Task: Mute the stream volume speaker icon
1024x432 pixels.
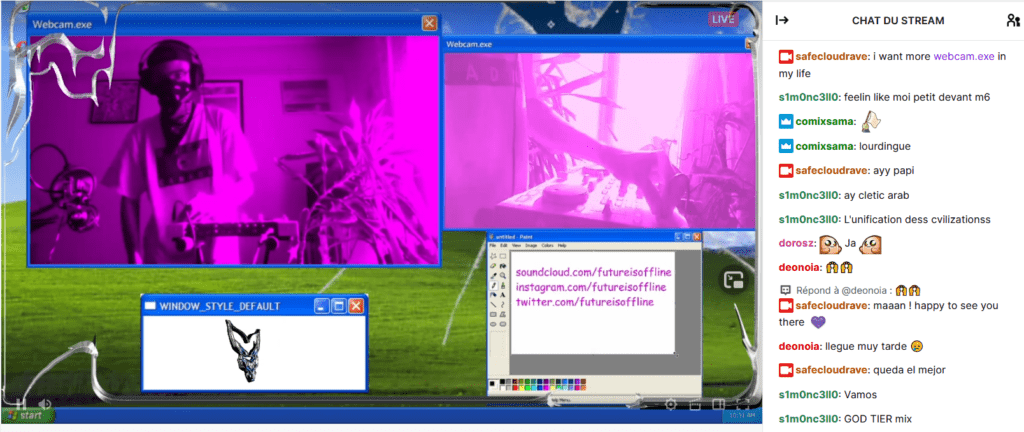Action: (x=44, y=404)
